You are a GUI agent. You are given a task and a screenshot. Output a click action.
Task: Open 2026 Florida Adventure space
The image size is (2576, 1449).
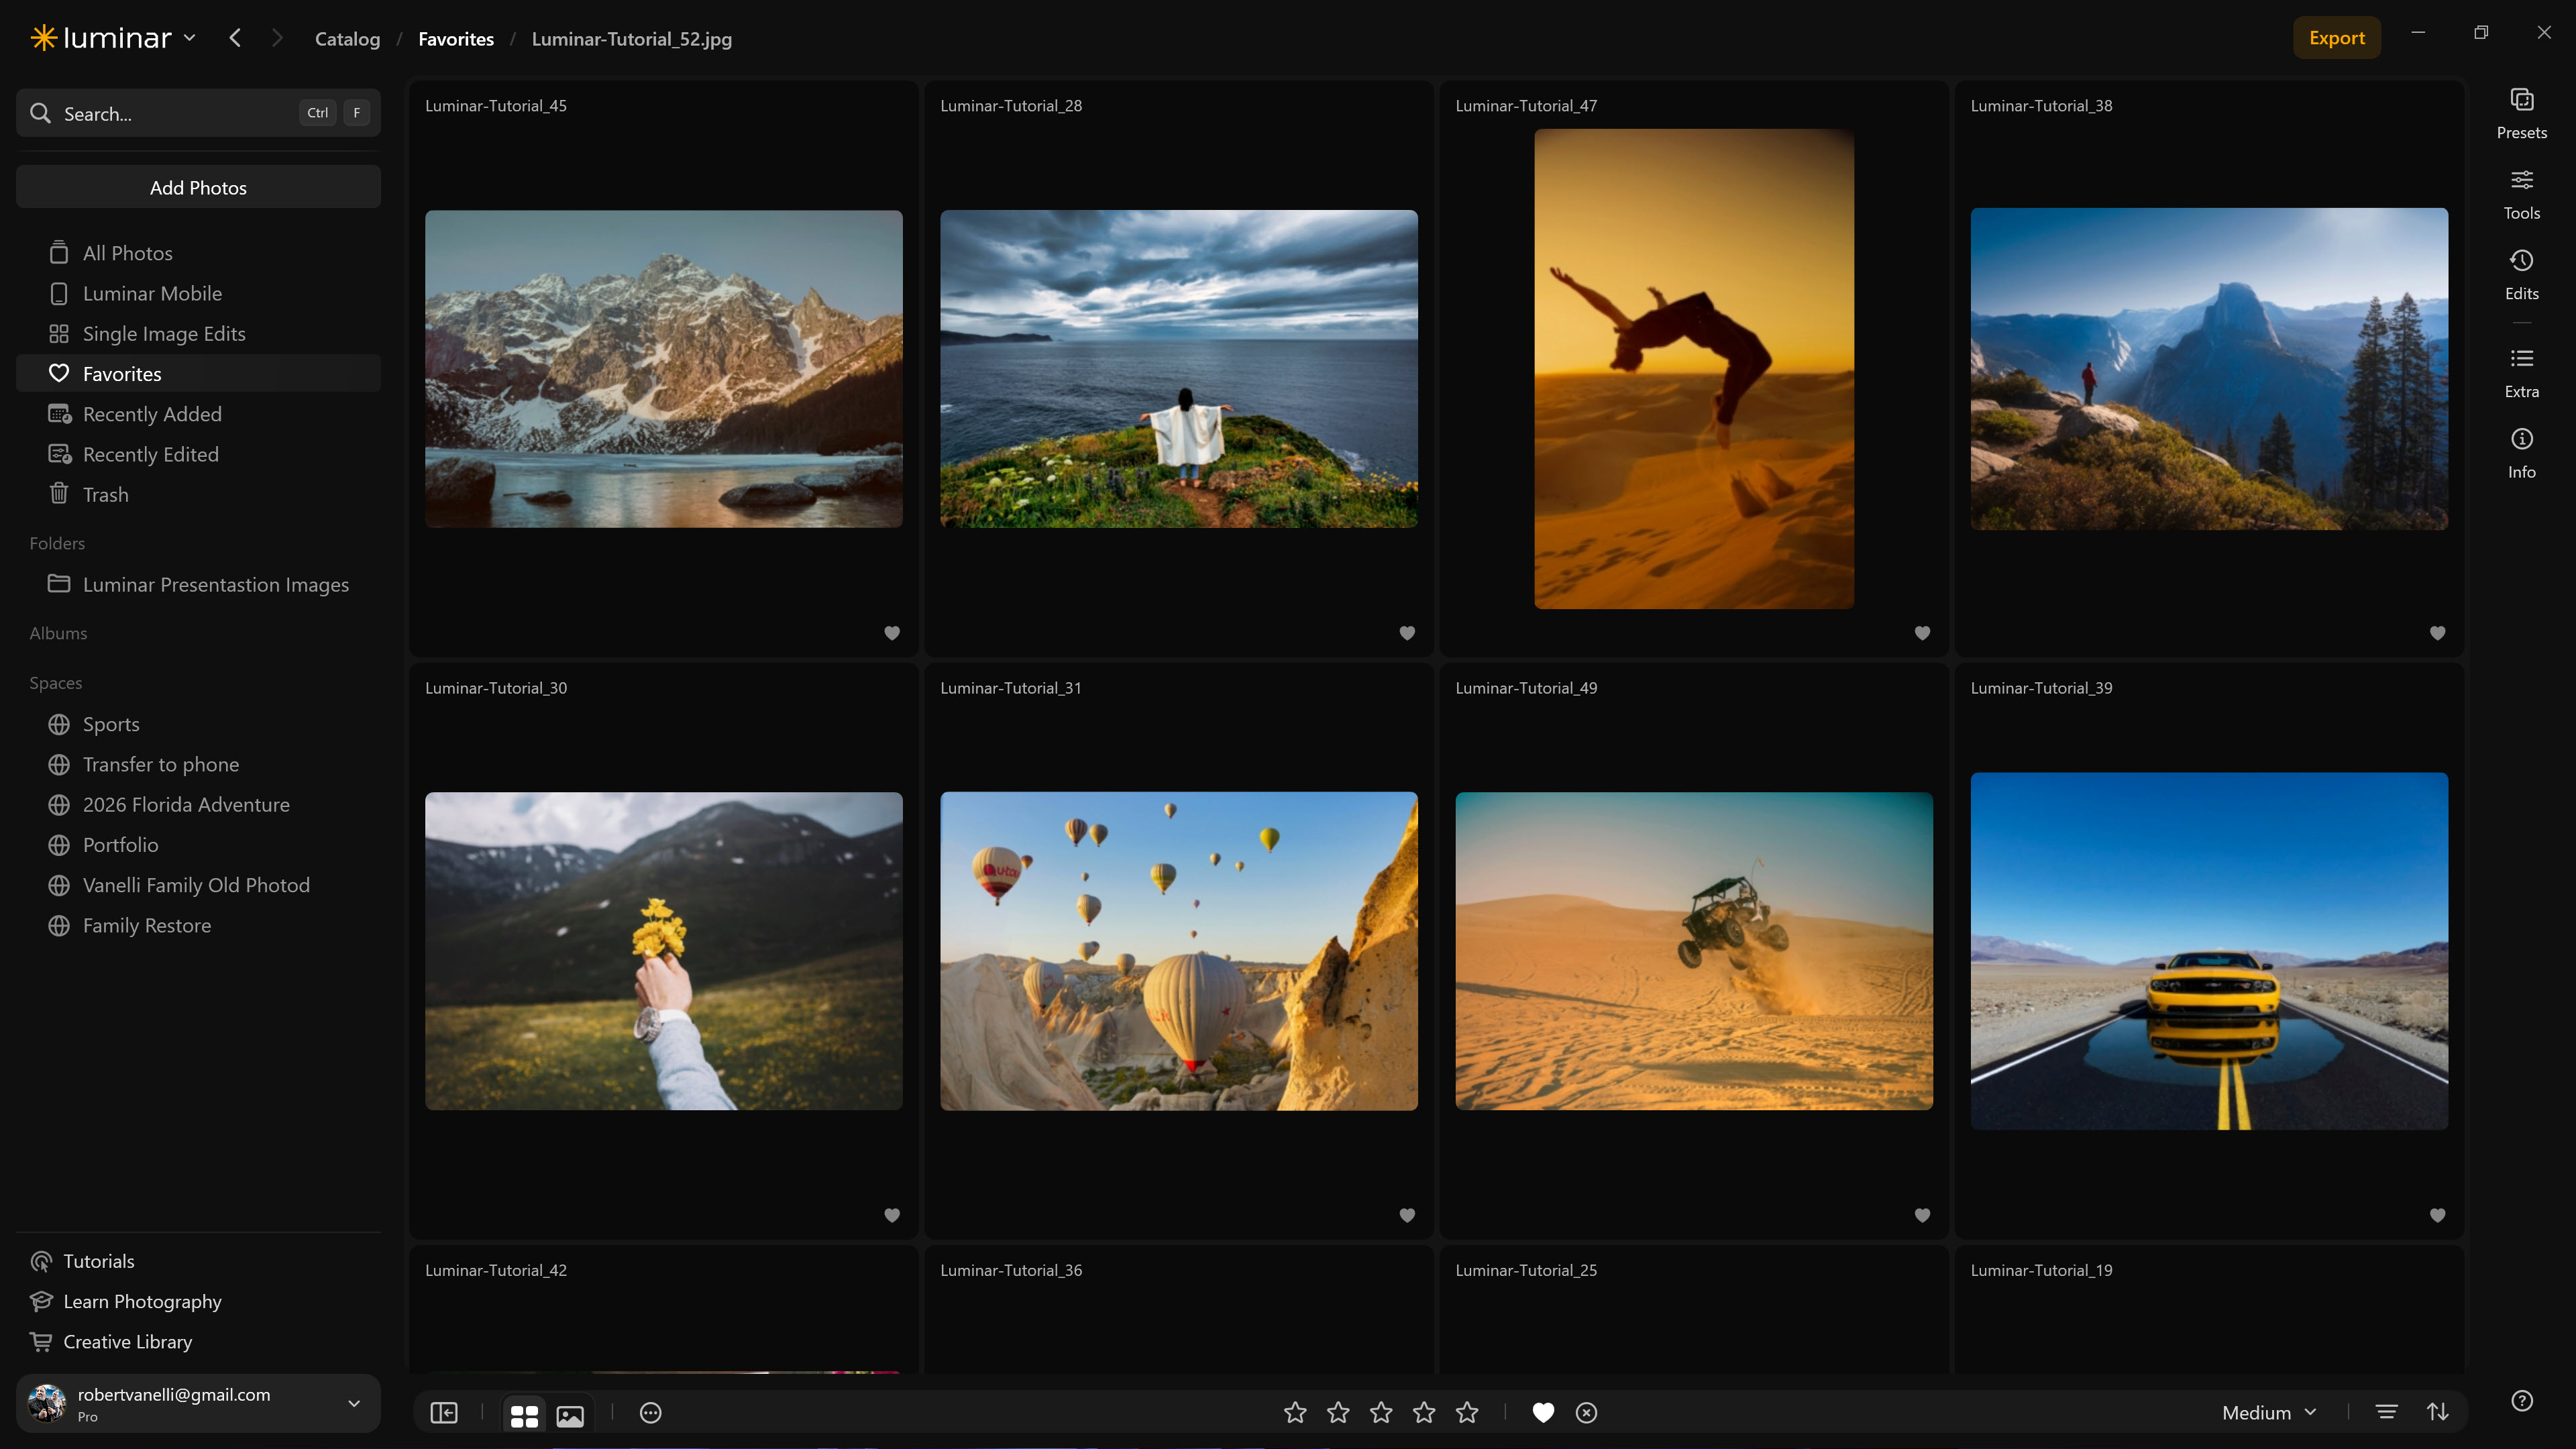pyautogui.click(x=198, y=804)
